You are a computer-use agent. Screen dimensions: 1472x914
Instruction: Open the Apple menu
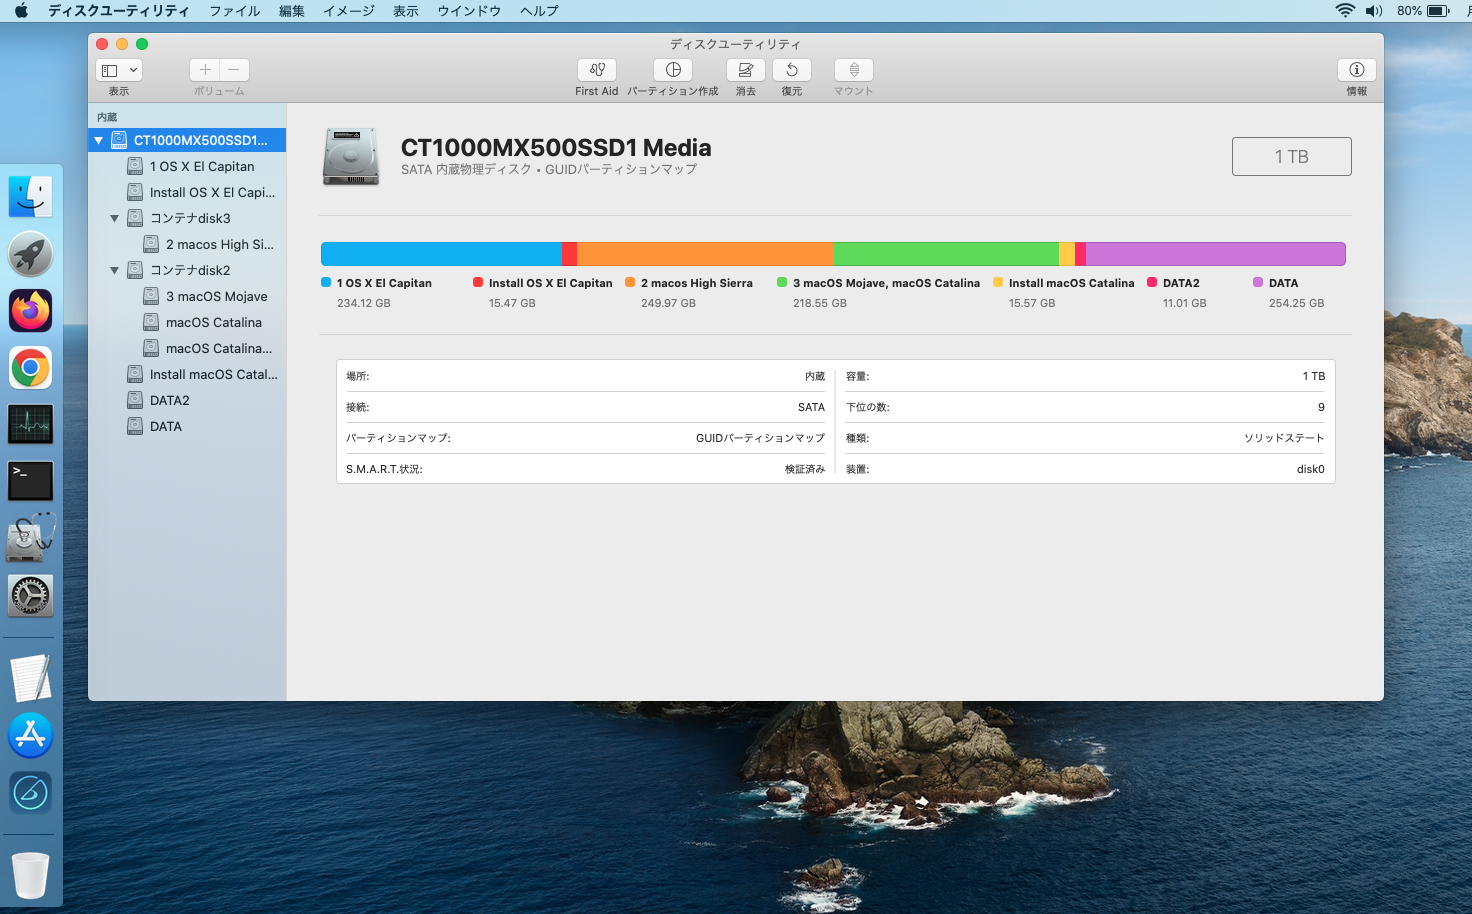[22, 11]
